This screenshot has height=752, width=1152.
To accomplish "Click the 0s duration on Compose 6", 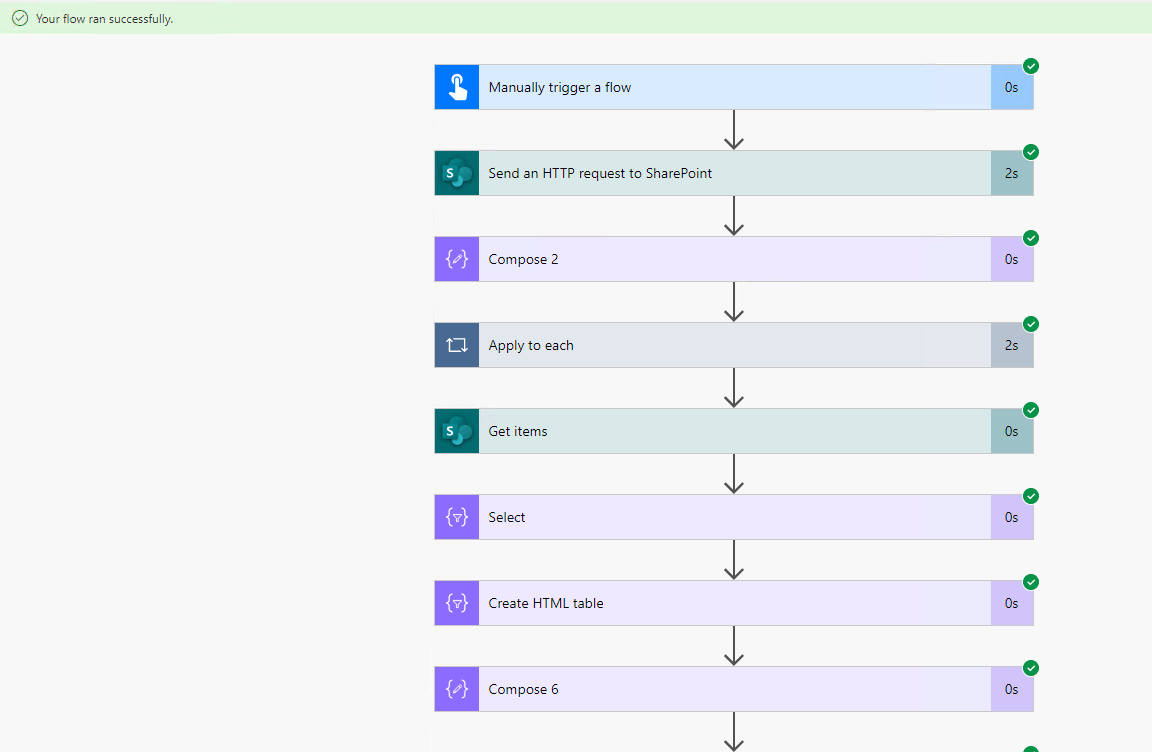I will point(1012,689).
